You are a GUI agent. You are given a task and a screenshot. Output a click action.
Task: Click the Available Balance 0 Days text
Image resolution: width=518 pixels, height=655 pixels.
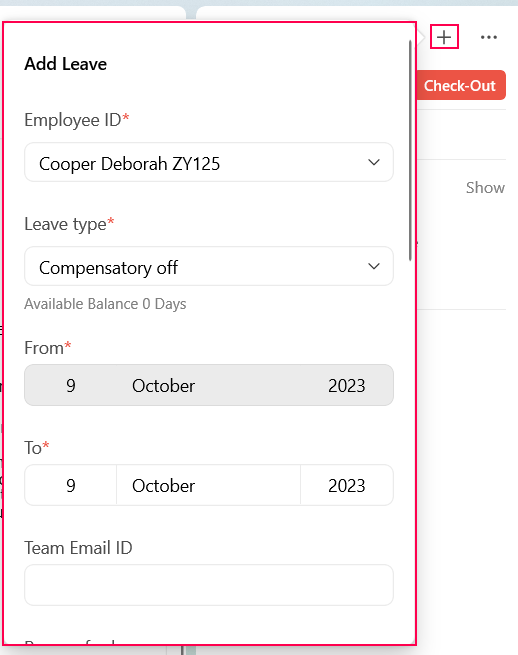pos(105,304)
